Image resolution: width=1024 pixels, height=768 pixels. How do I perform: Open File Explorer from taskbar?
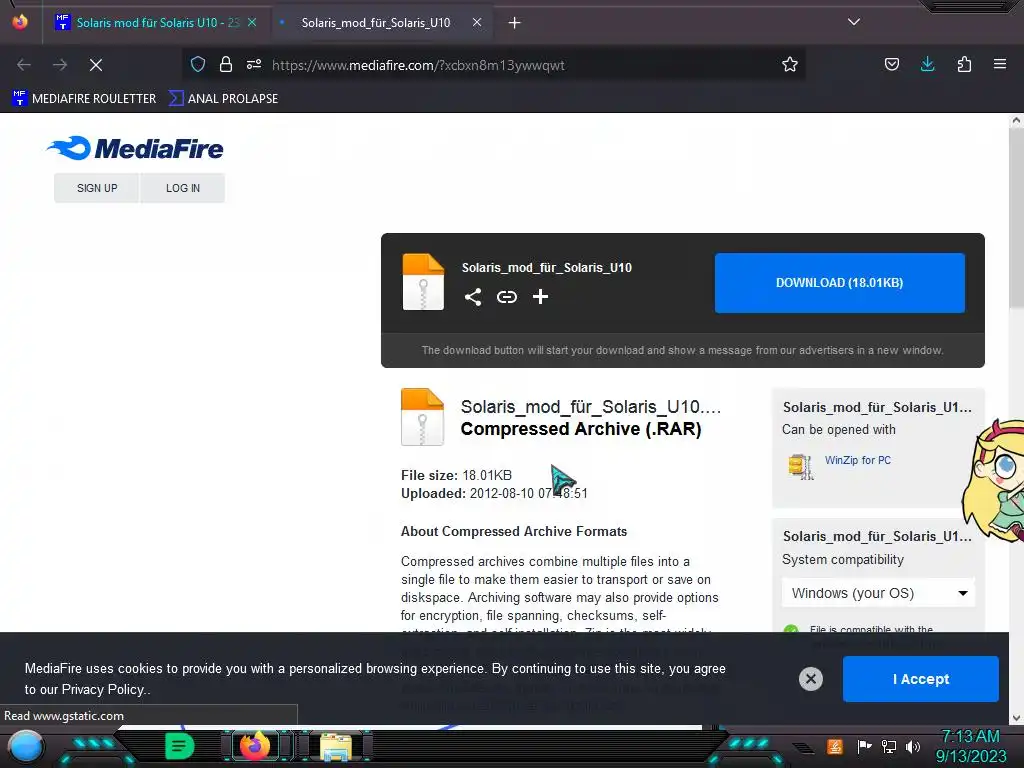point(336,746)
